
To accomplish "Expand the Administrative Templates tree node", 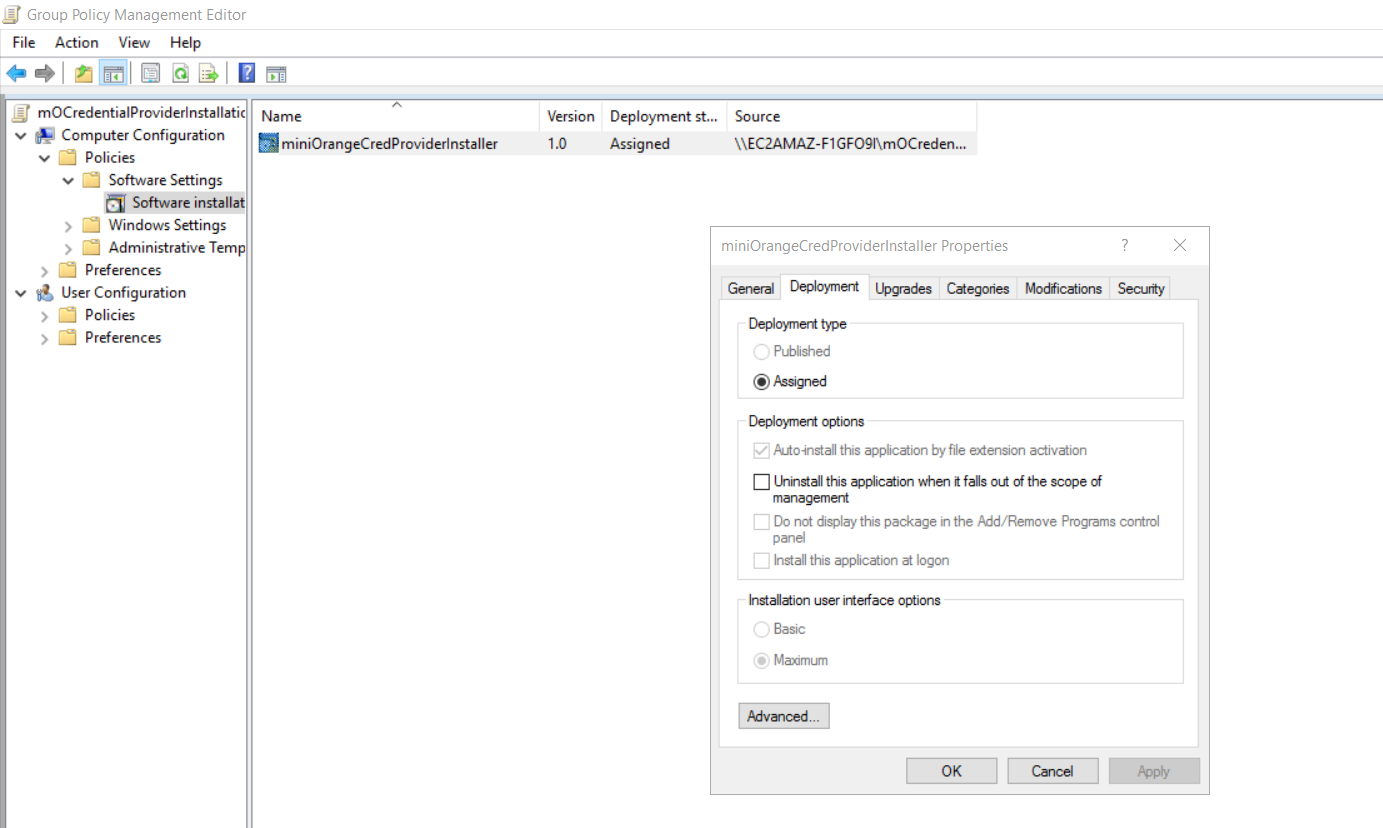I will point(69,248).
